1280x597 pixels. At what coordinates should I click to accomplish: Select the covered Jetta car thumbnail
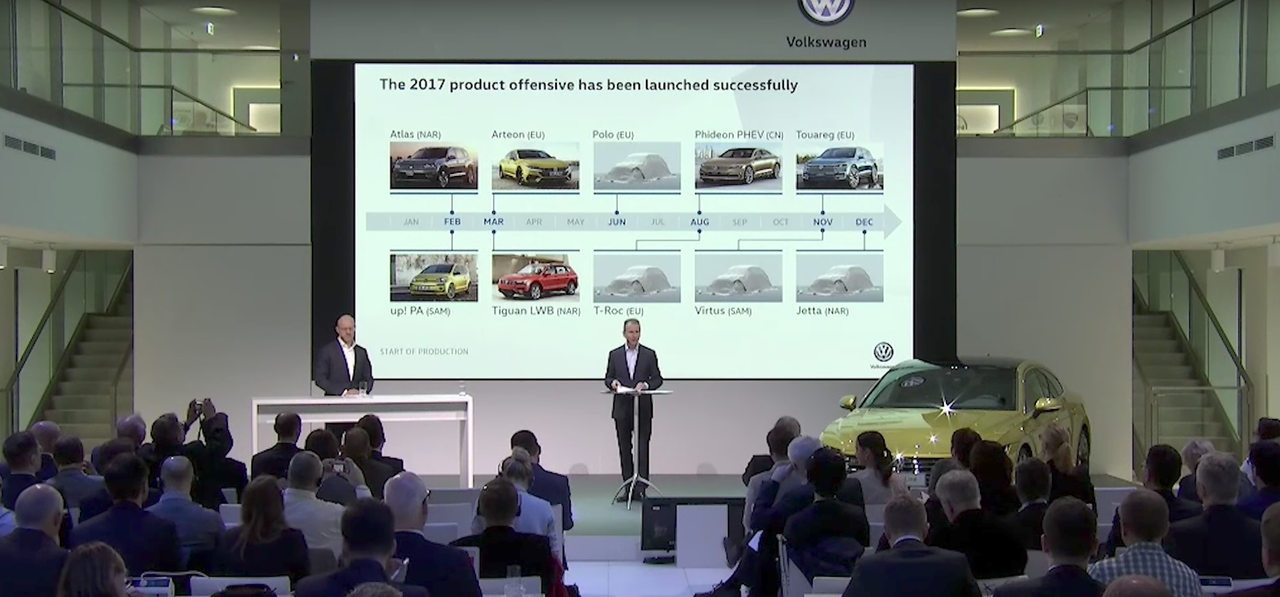(840, 277)
